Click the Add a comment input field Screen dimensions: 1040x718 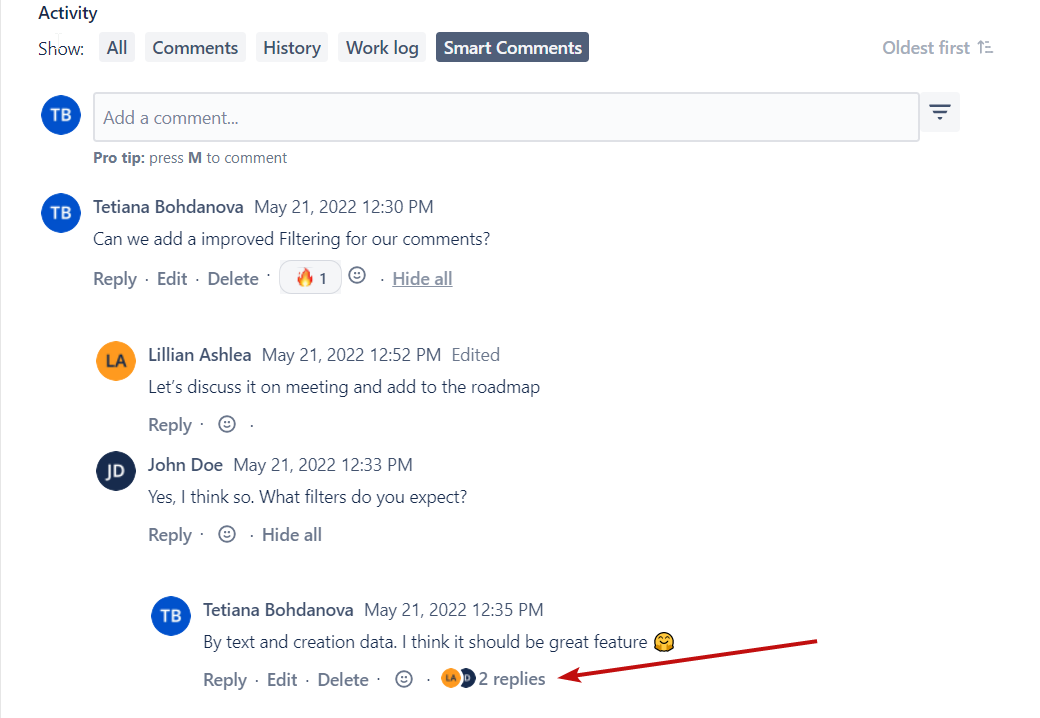point(506,117)
